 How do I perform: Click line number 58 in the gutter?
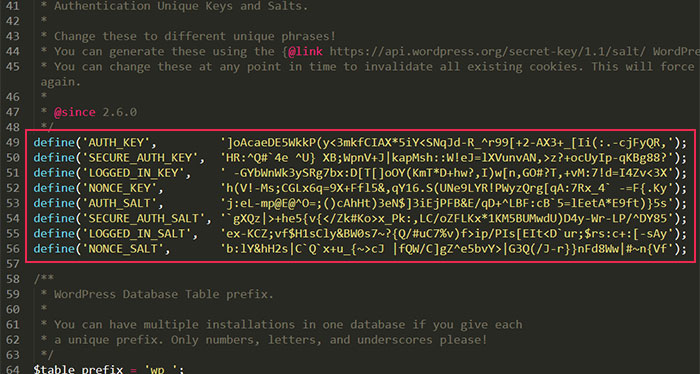13,279
